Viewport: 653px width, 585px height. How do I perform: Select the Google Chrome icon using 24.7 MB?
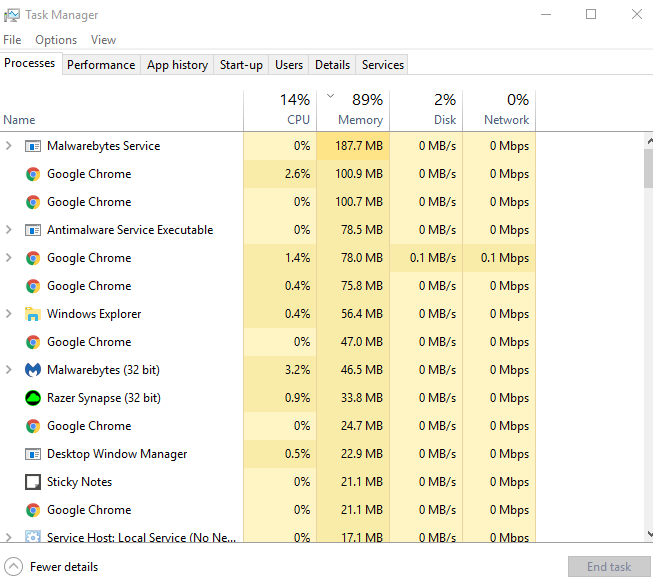point(33,426)
